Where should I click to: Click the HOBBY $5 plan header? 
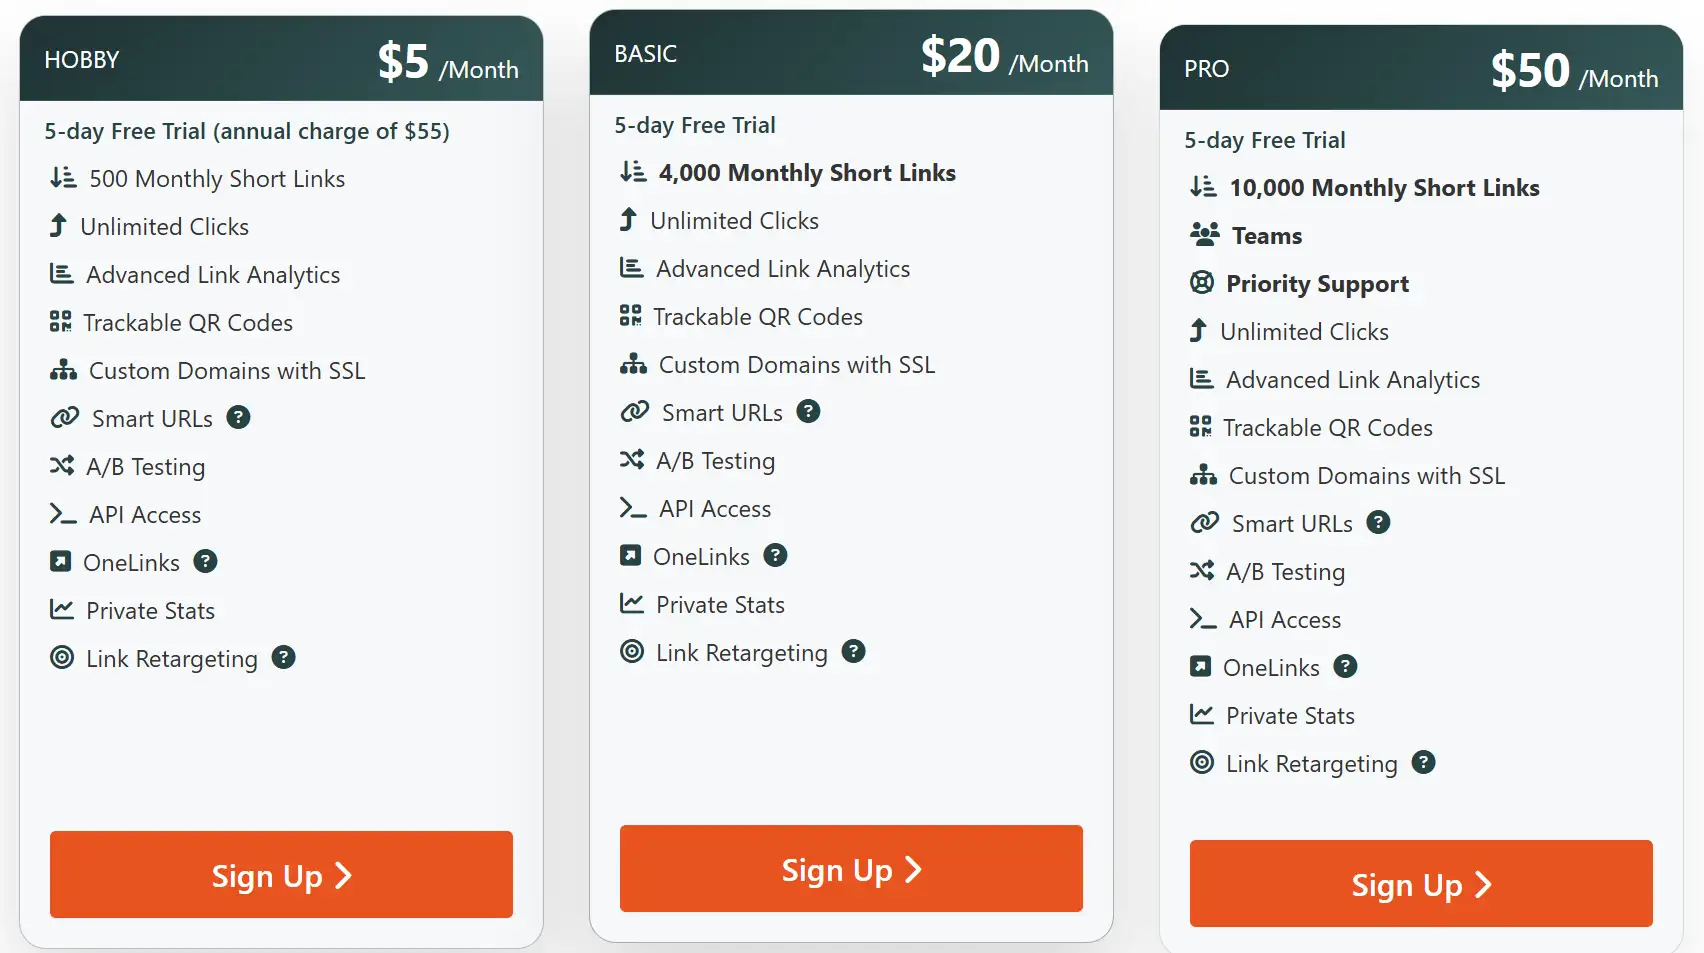point(281,60)
